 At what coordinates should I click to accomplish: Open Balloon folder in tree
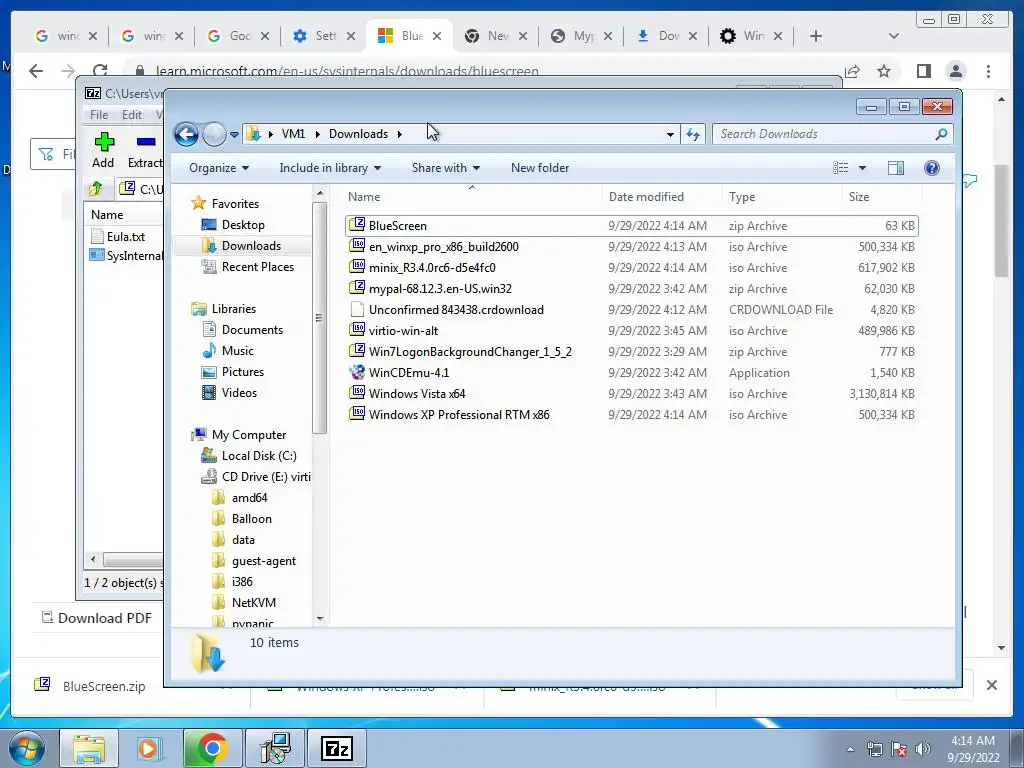pyautogui.click(x=251, y=519)
